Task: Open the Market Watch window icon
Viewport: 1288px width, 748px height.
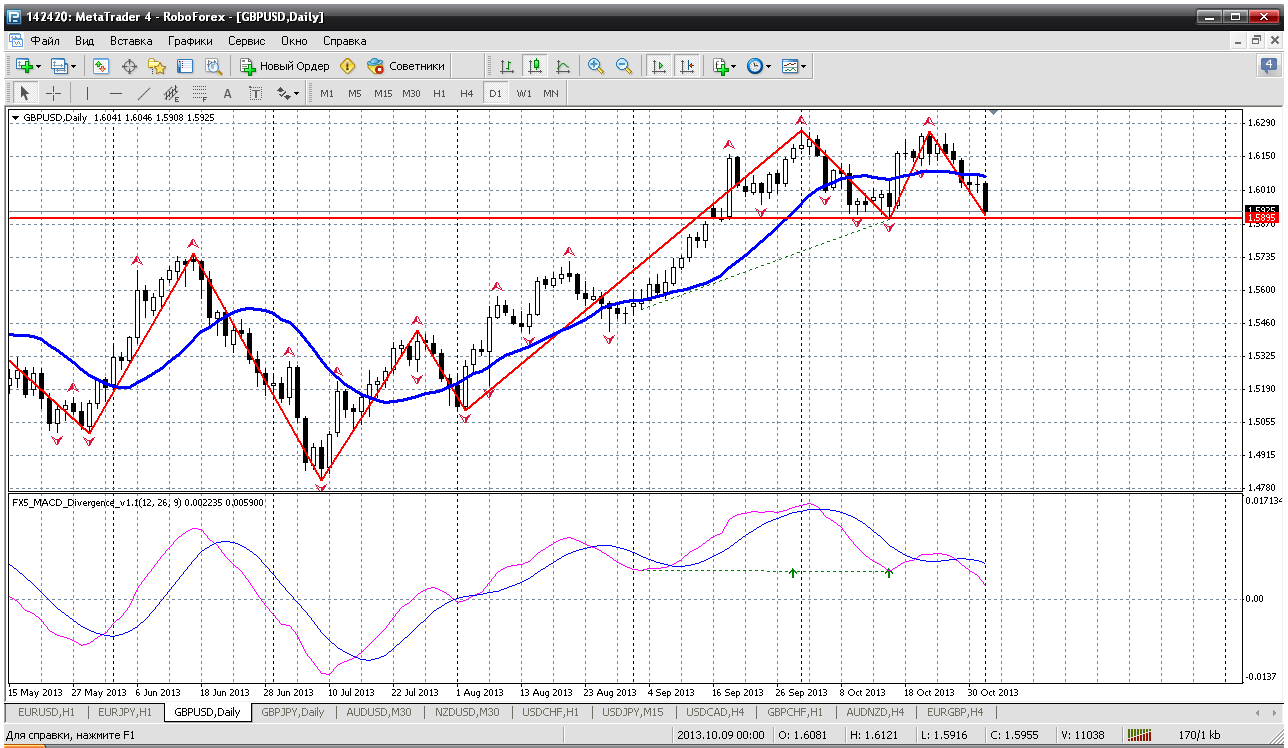Action: click(x=101, y=66)
